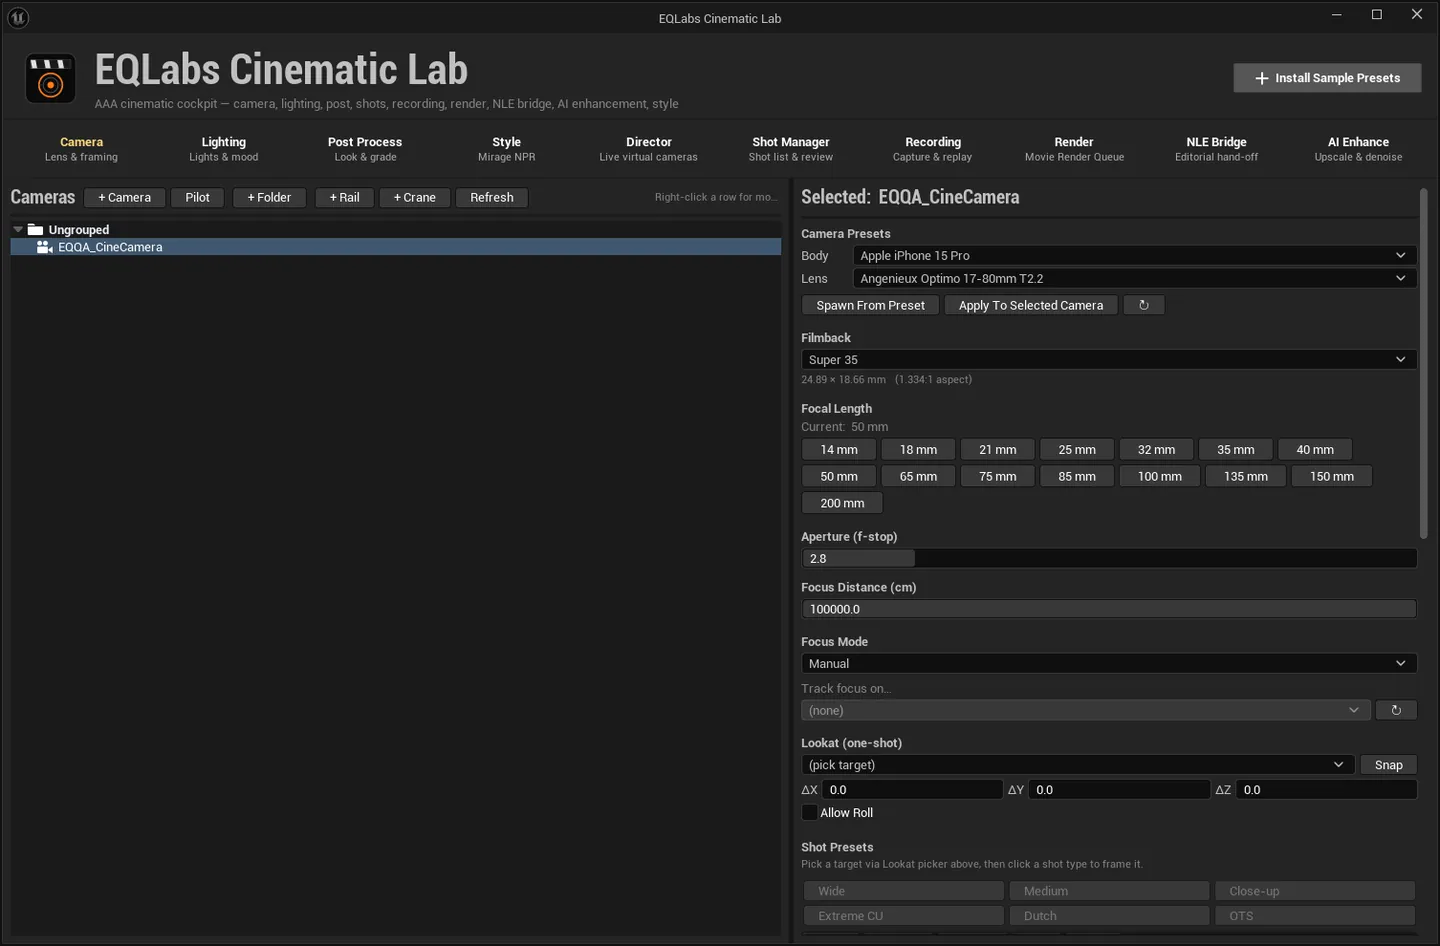This screenshot has height=946, width=1440.
Task: Click the EQLabs clapperboard app icon
Action: coord(50,79)
